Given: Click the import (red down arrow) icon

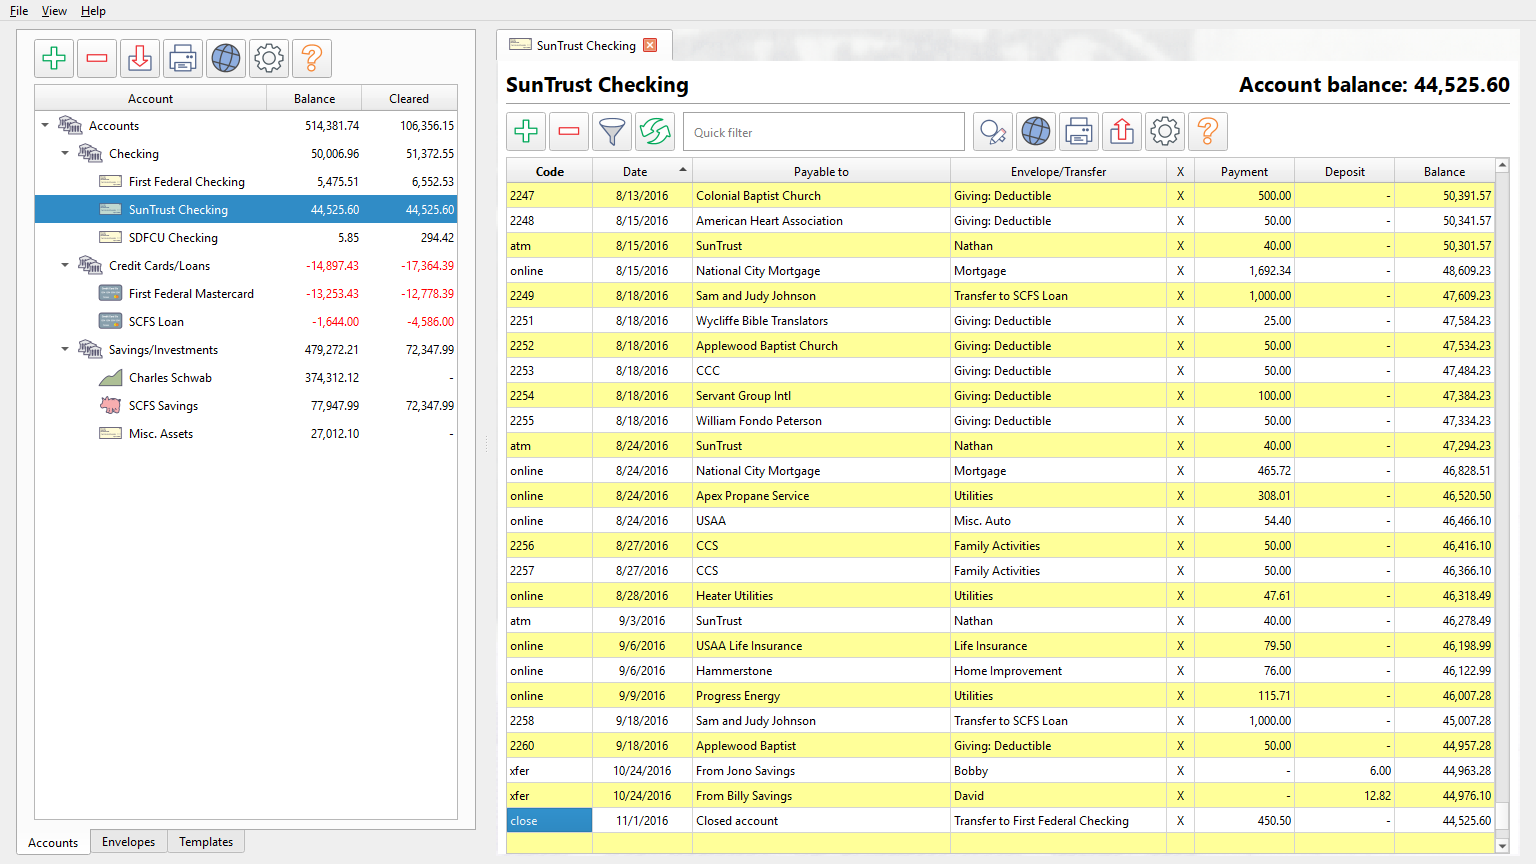Looking at the screenshot, I should pyautogui.click(x=140, y=58).
